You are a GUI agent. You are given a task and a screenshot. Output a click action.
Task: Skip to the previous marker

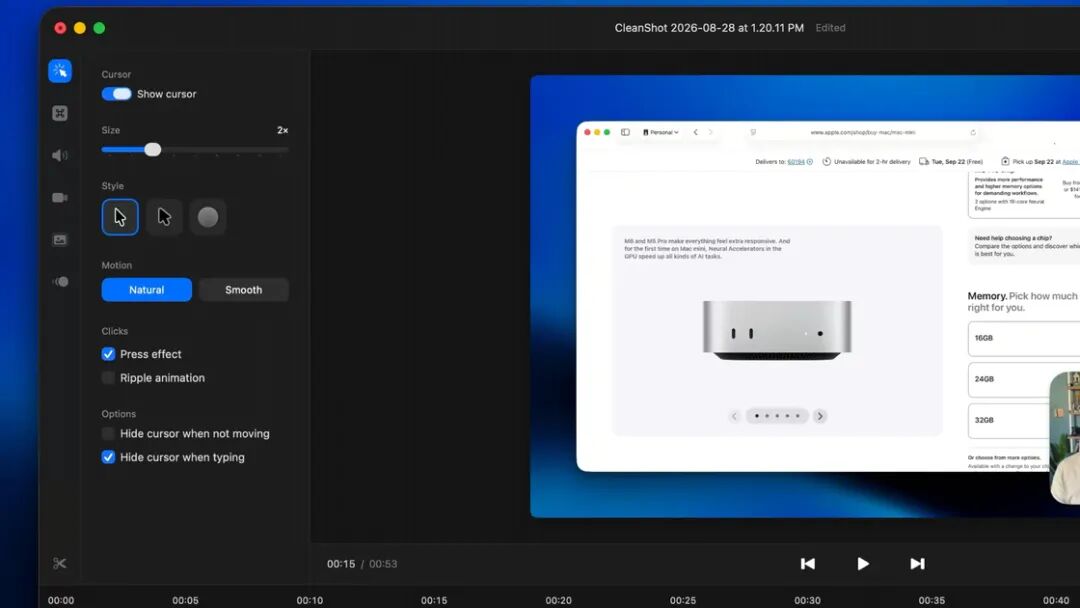click(x=808, y=564)
